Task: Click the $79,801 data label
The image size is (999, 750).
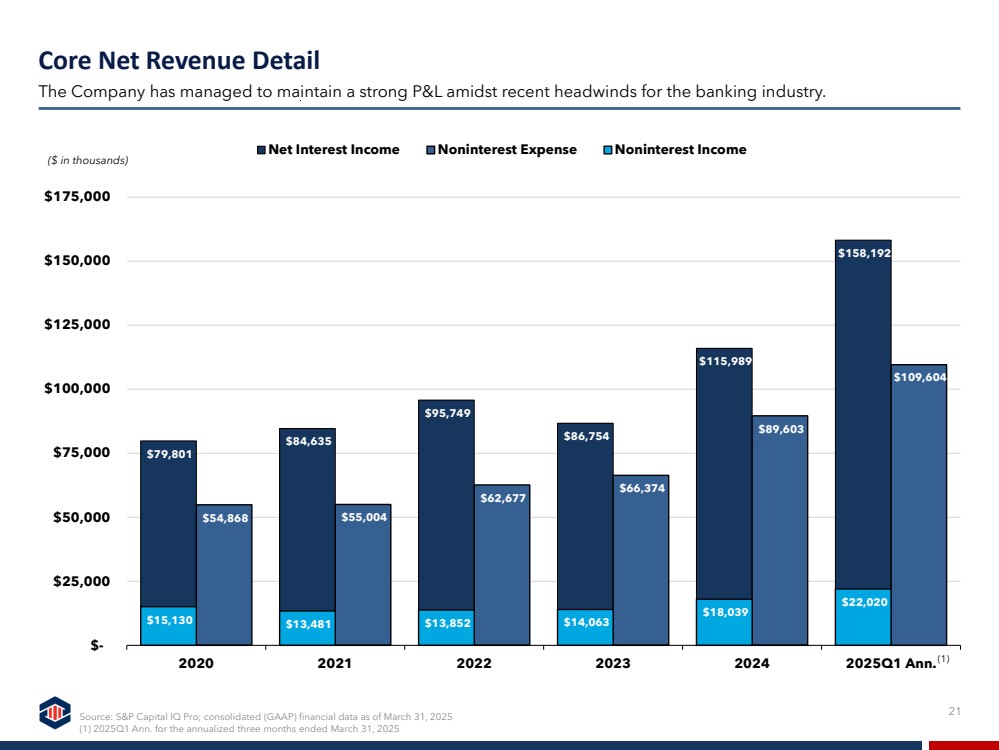Action: [169, 454]
